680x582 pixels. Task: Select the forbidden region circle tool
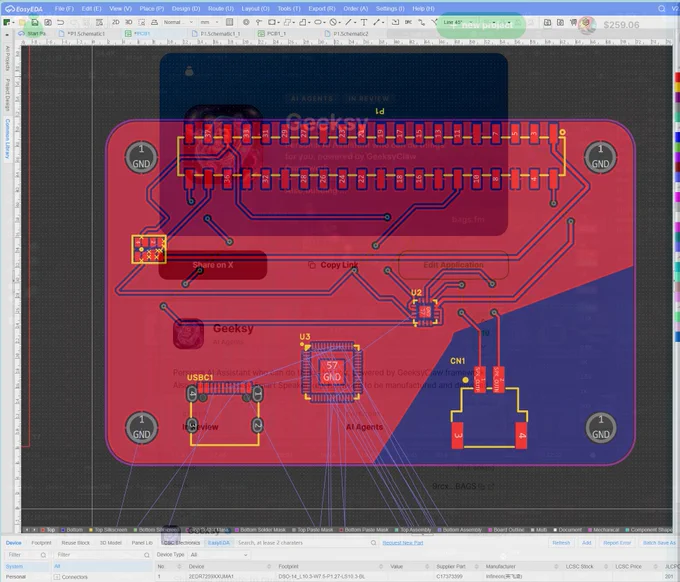pyautogui.click(x=333, y=22)
